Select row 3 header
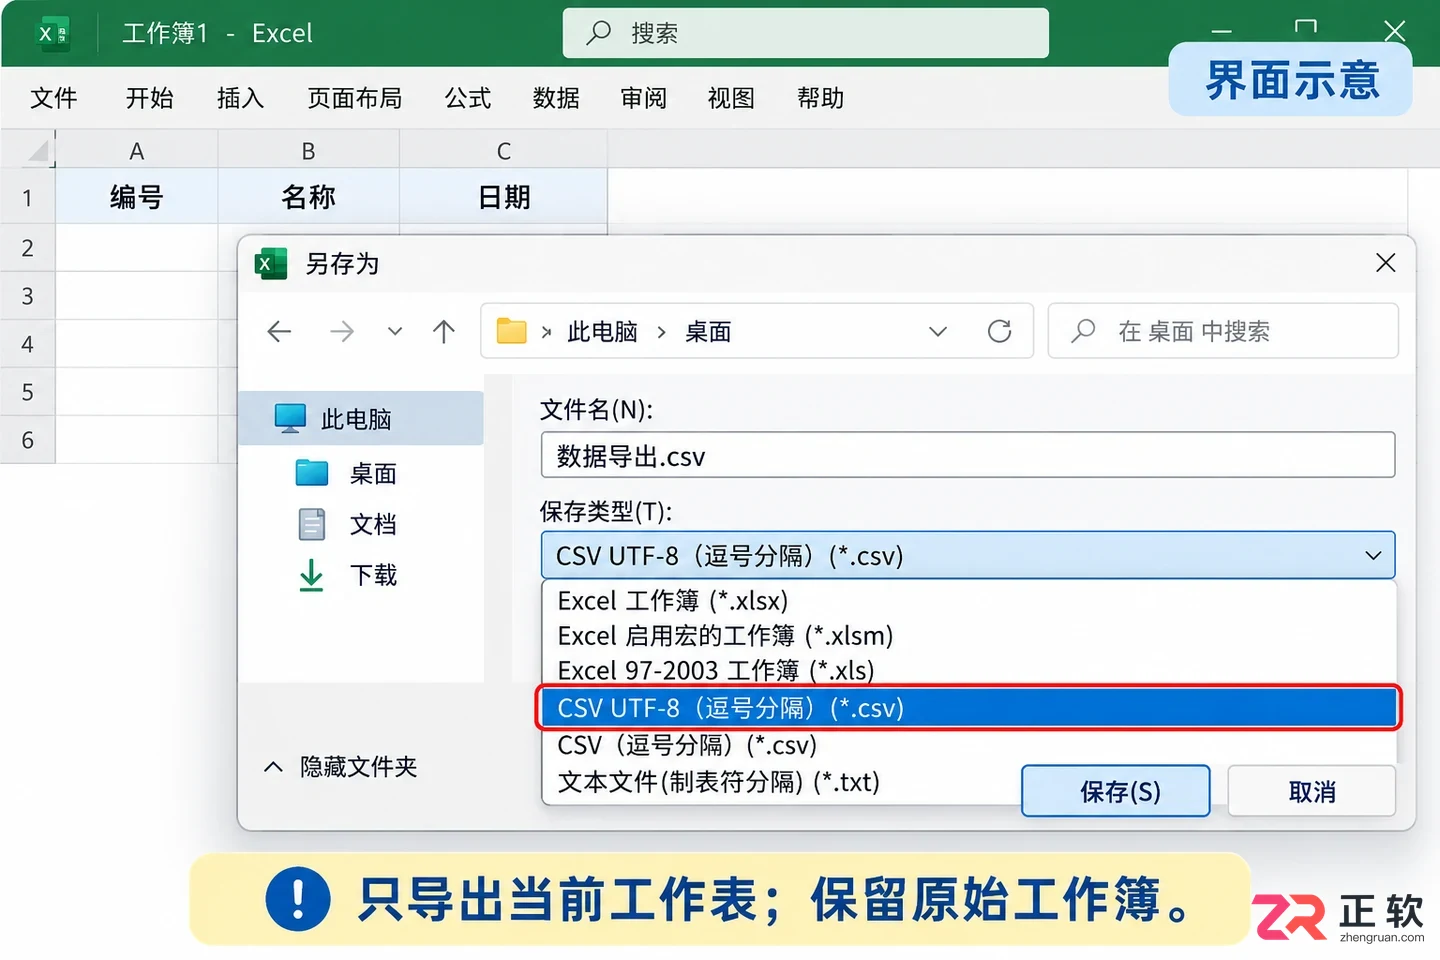This screenshot has height=960, width=1440. (x=28, y=296)
